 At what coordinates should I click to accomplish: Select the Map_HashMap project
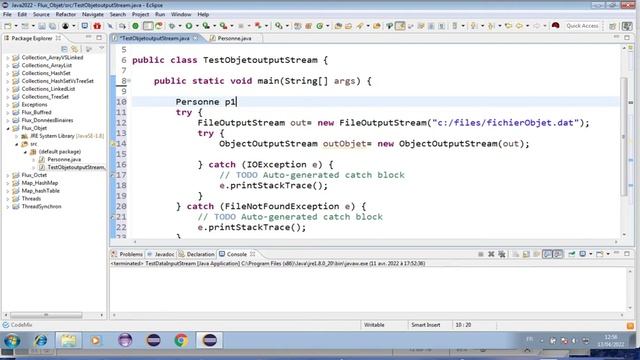click(x=39, y=183)
